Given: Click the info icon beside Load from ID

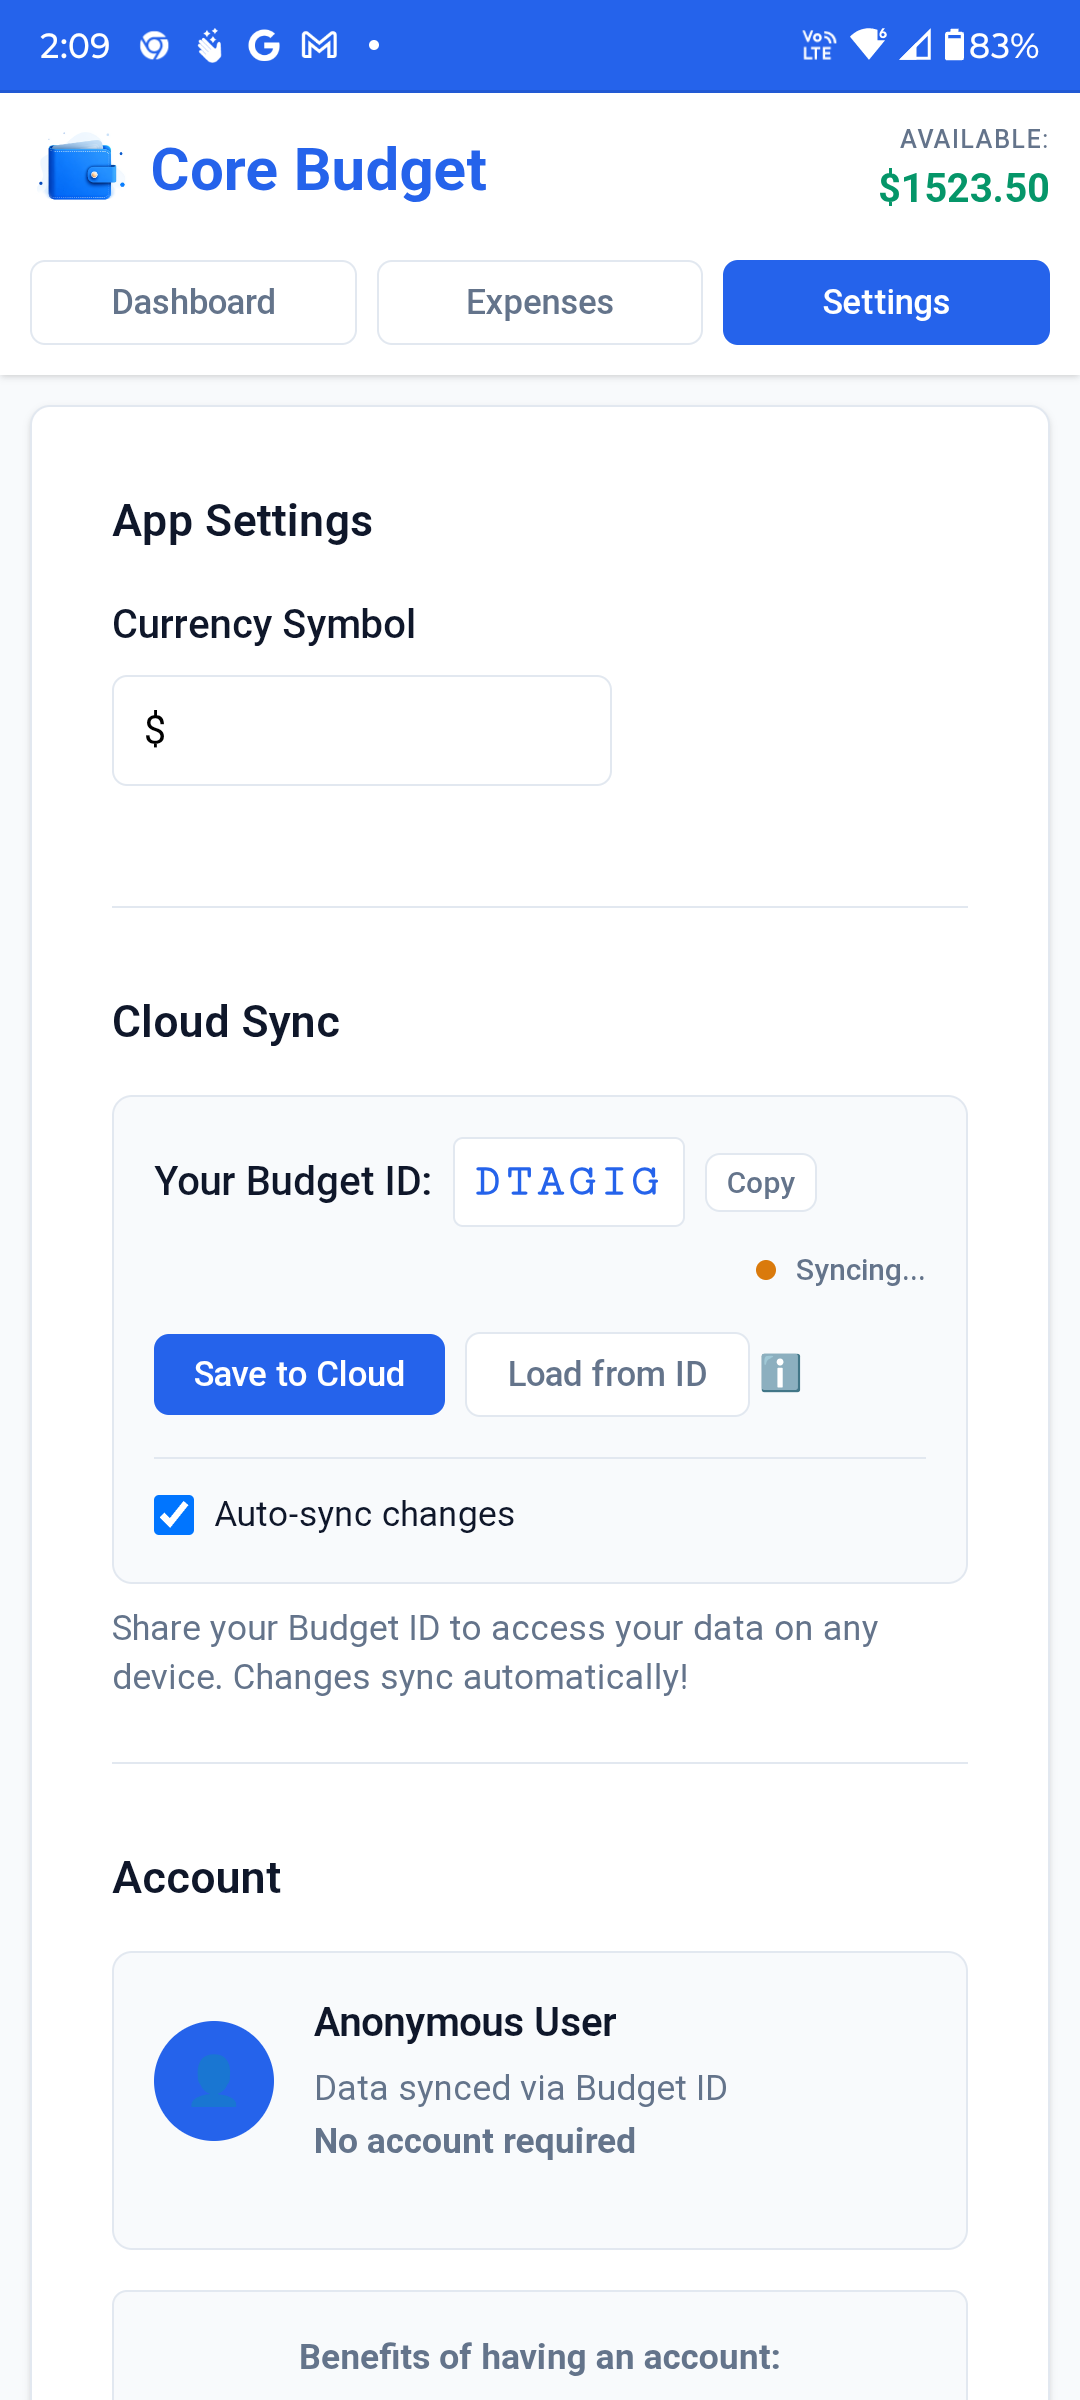Looking at the screenshot, I should pos(781,1373).
